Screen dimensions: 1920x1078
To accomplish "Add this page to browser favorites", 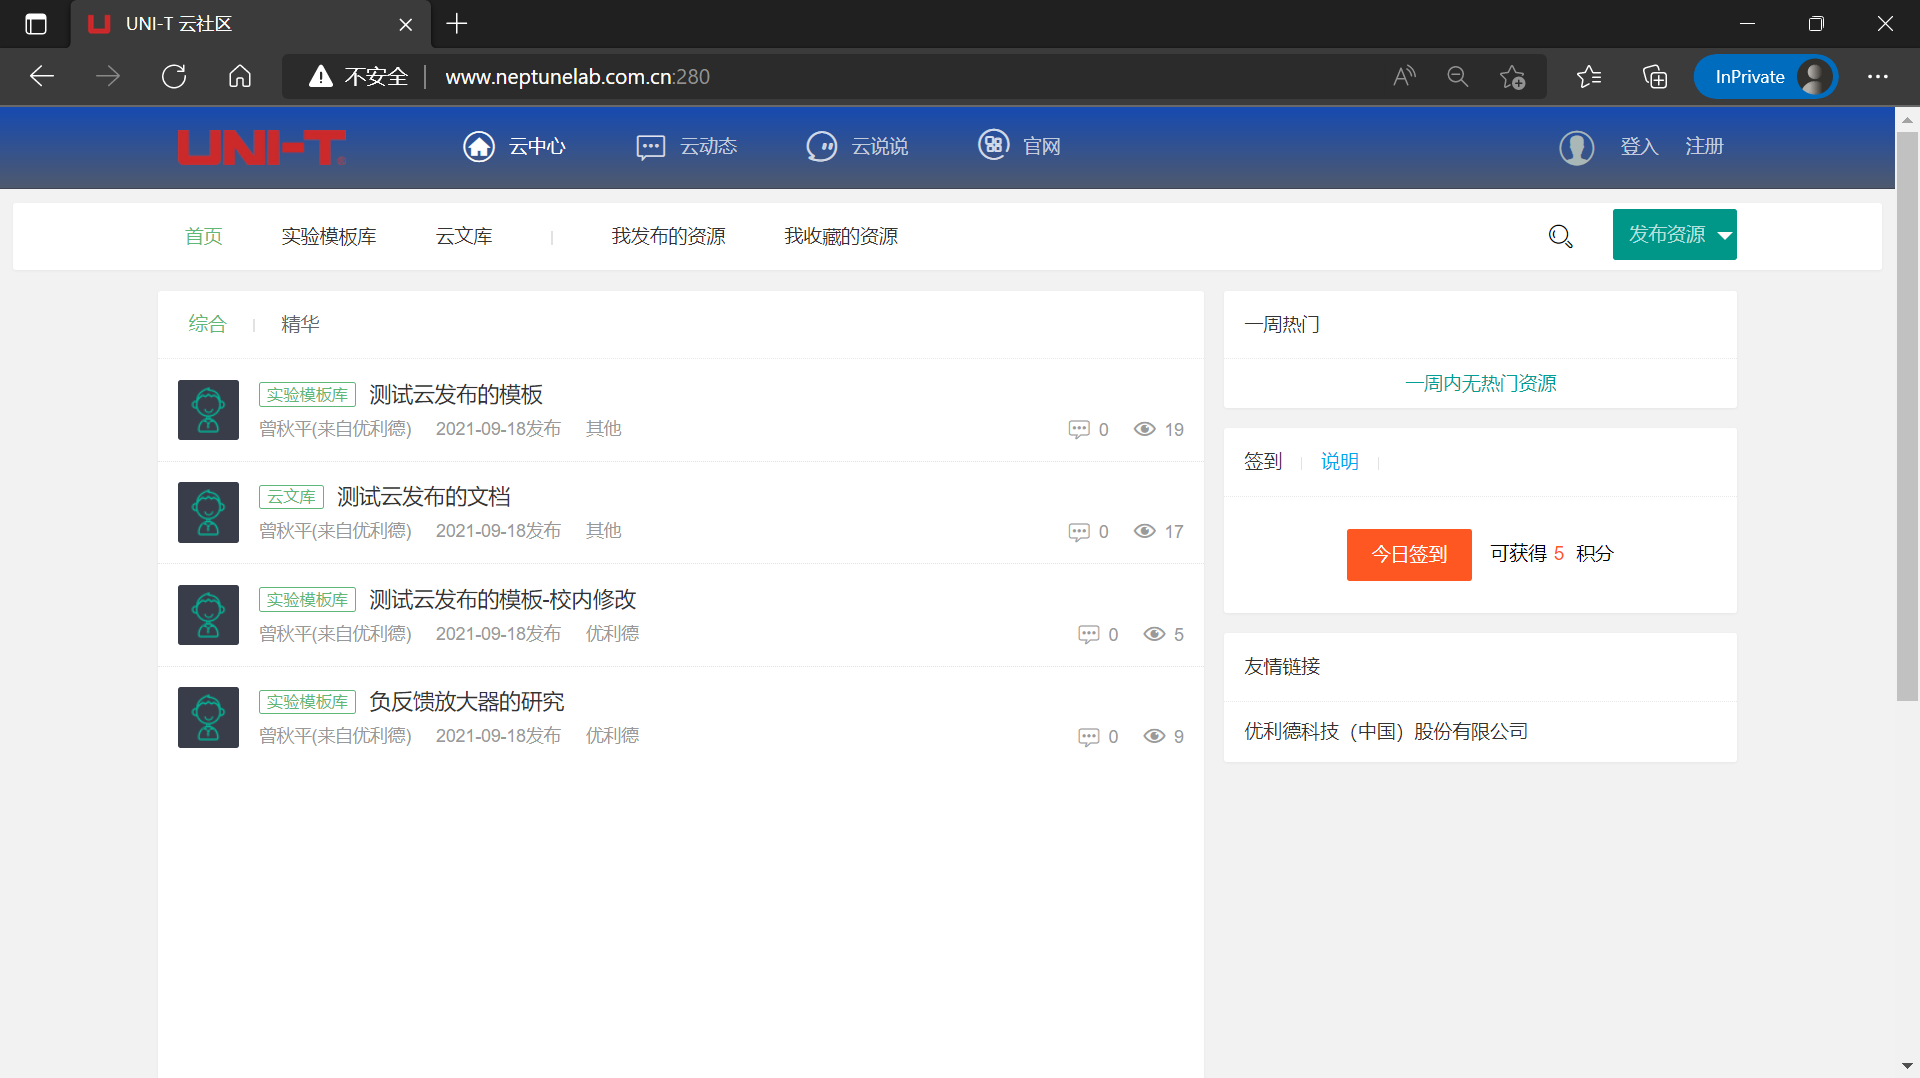I will point(1512,77).
